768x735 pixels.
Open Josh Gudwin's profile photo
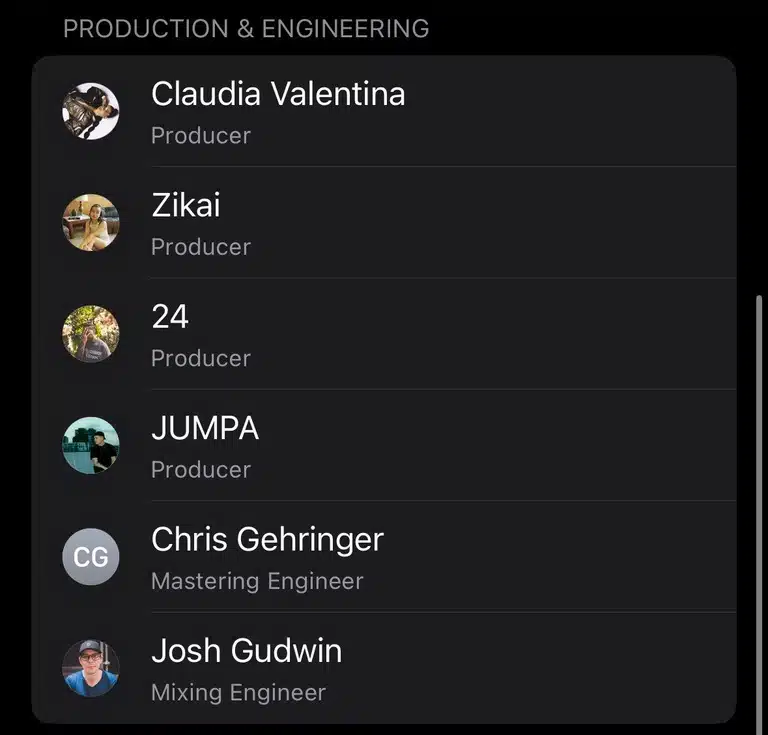tap(91, 668)
